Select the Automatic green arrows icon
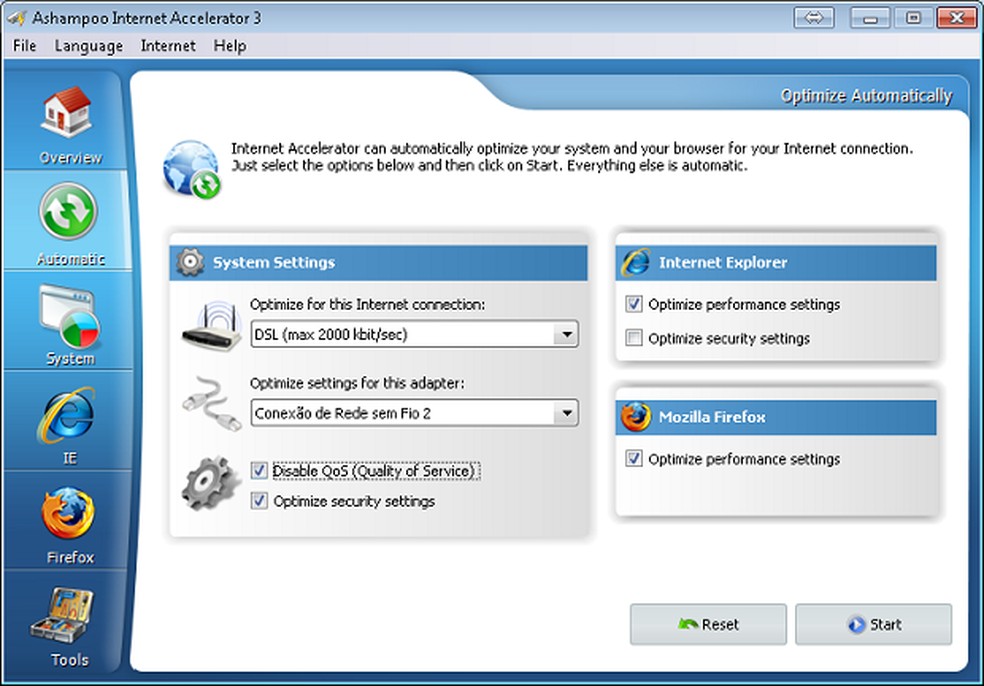The image size is (984, 686). coord(68,211)
